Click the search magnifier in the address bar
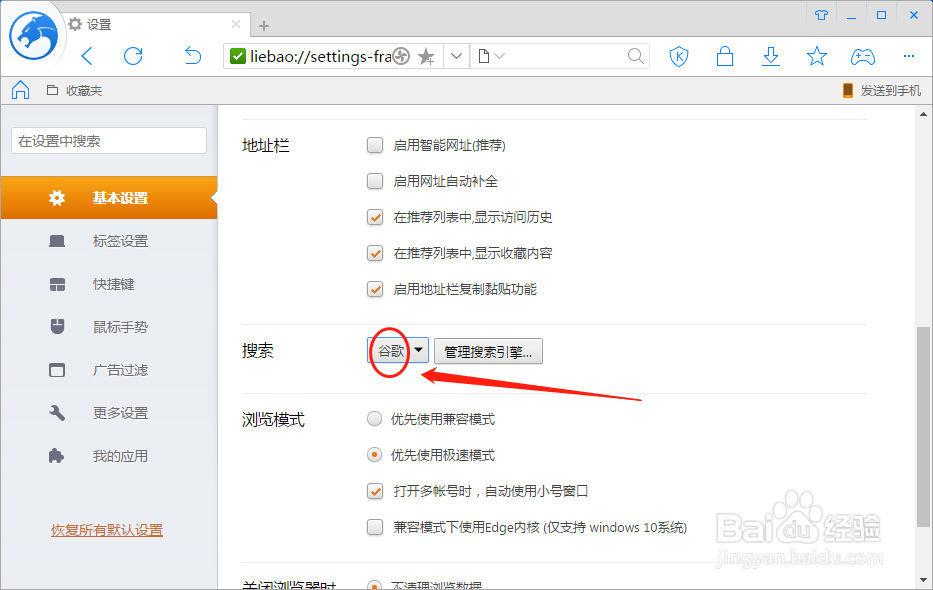 click(x=635, y=56)
